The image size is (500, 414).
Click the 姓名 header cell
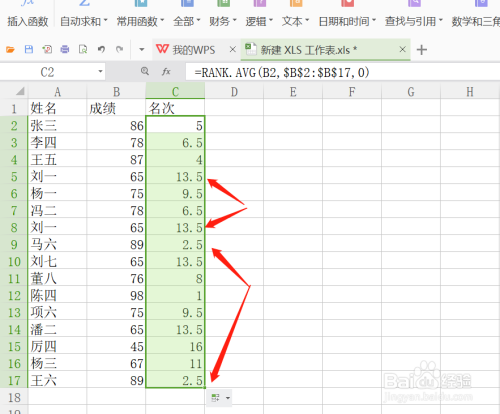57,108
